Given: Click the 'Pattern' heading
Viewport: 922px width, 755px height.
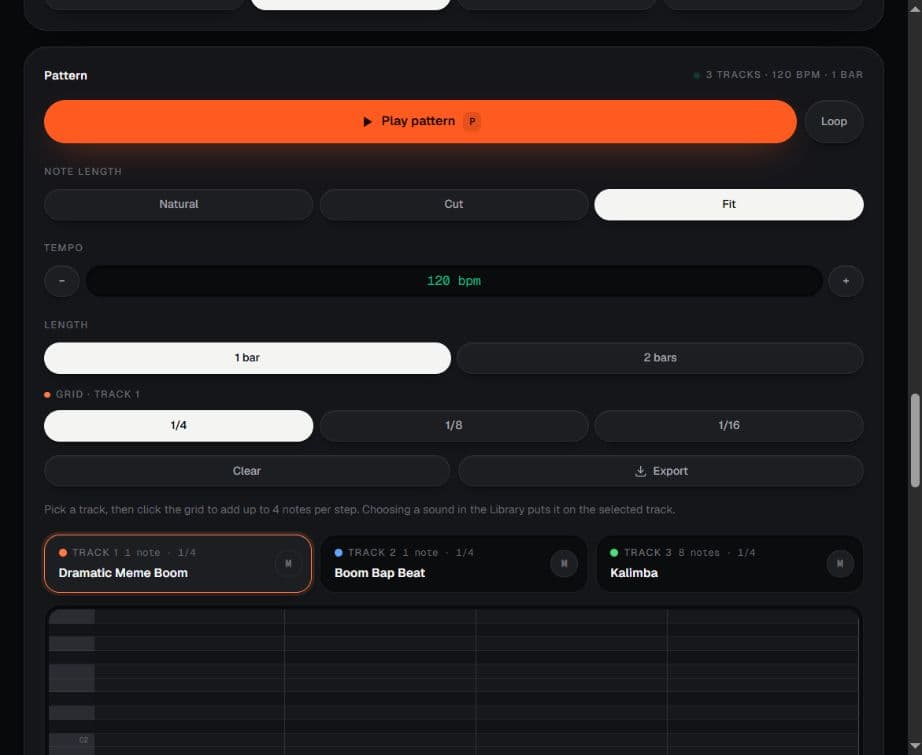Looking at the screenshot, I should click(65, 75).
